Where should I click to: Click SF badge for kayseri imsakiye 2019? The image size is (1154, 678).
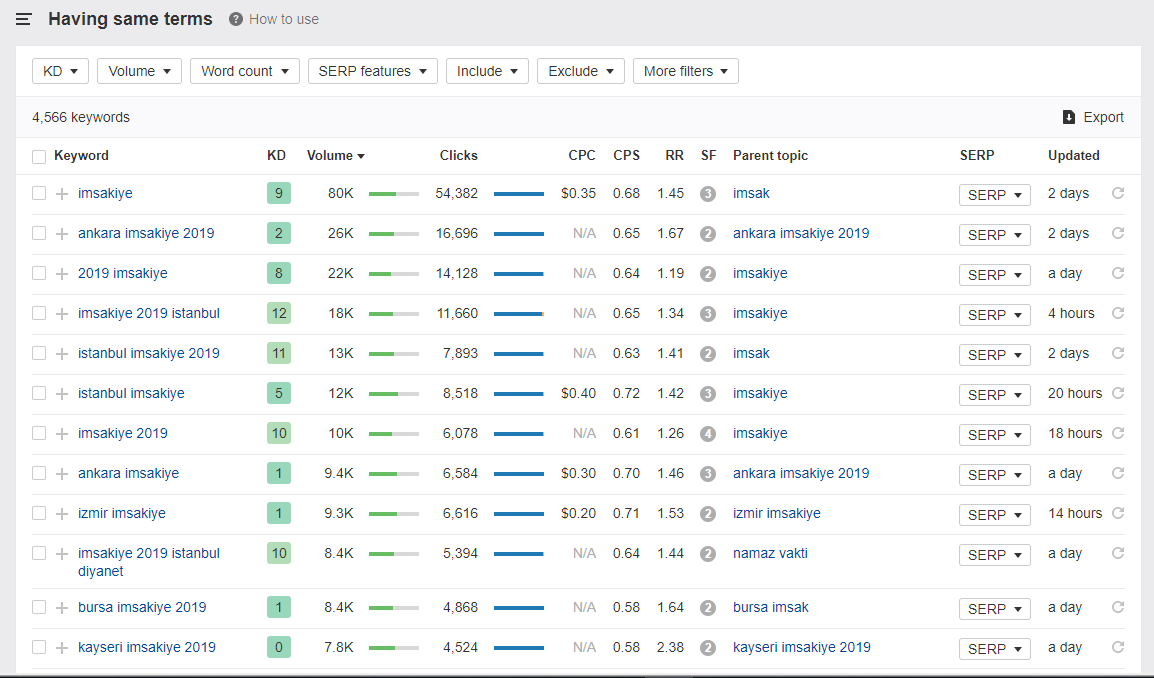tap(708, 648)
